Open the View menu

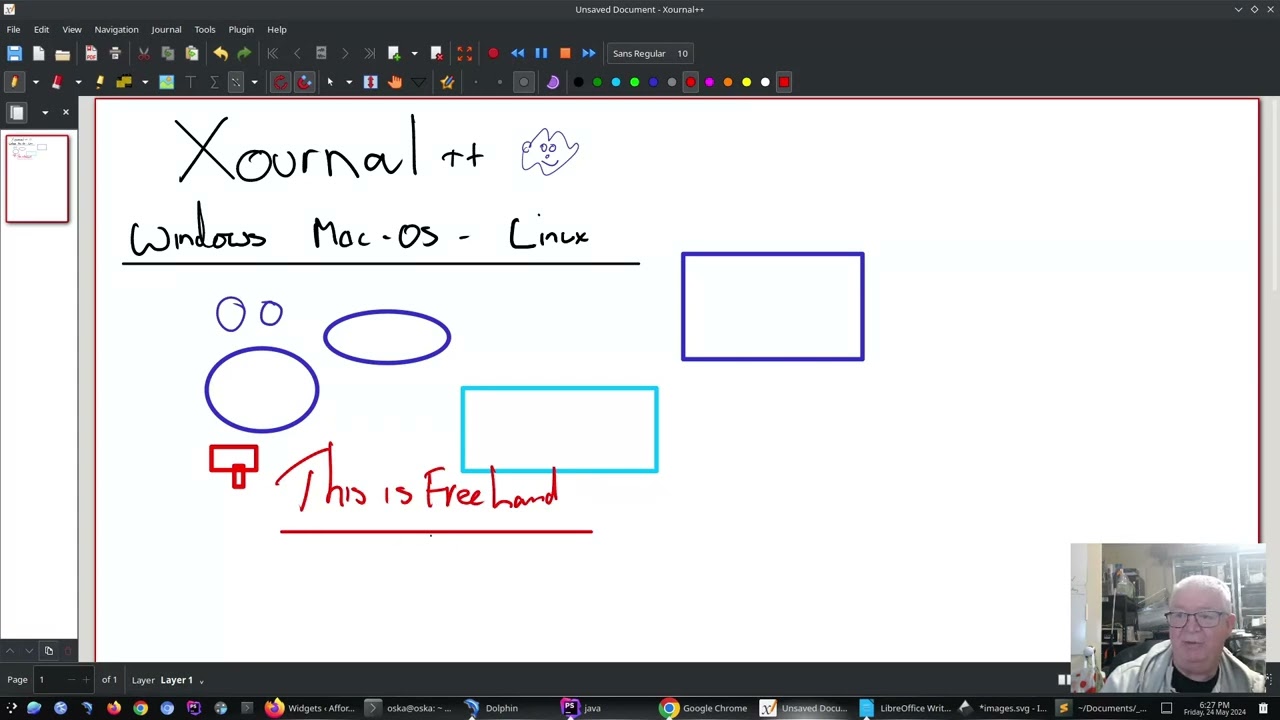pos(72,29)
